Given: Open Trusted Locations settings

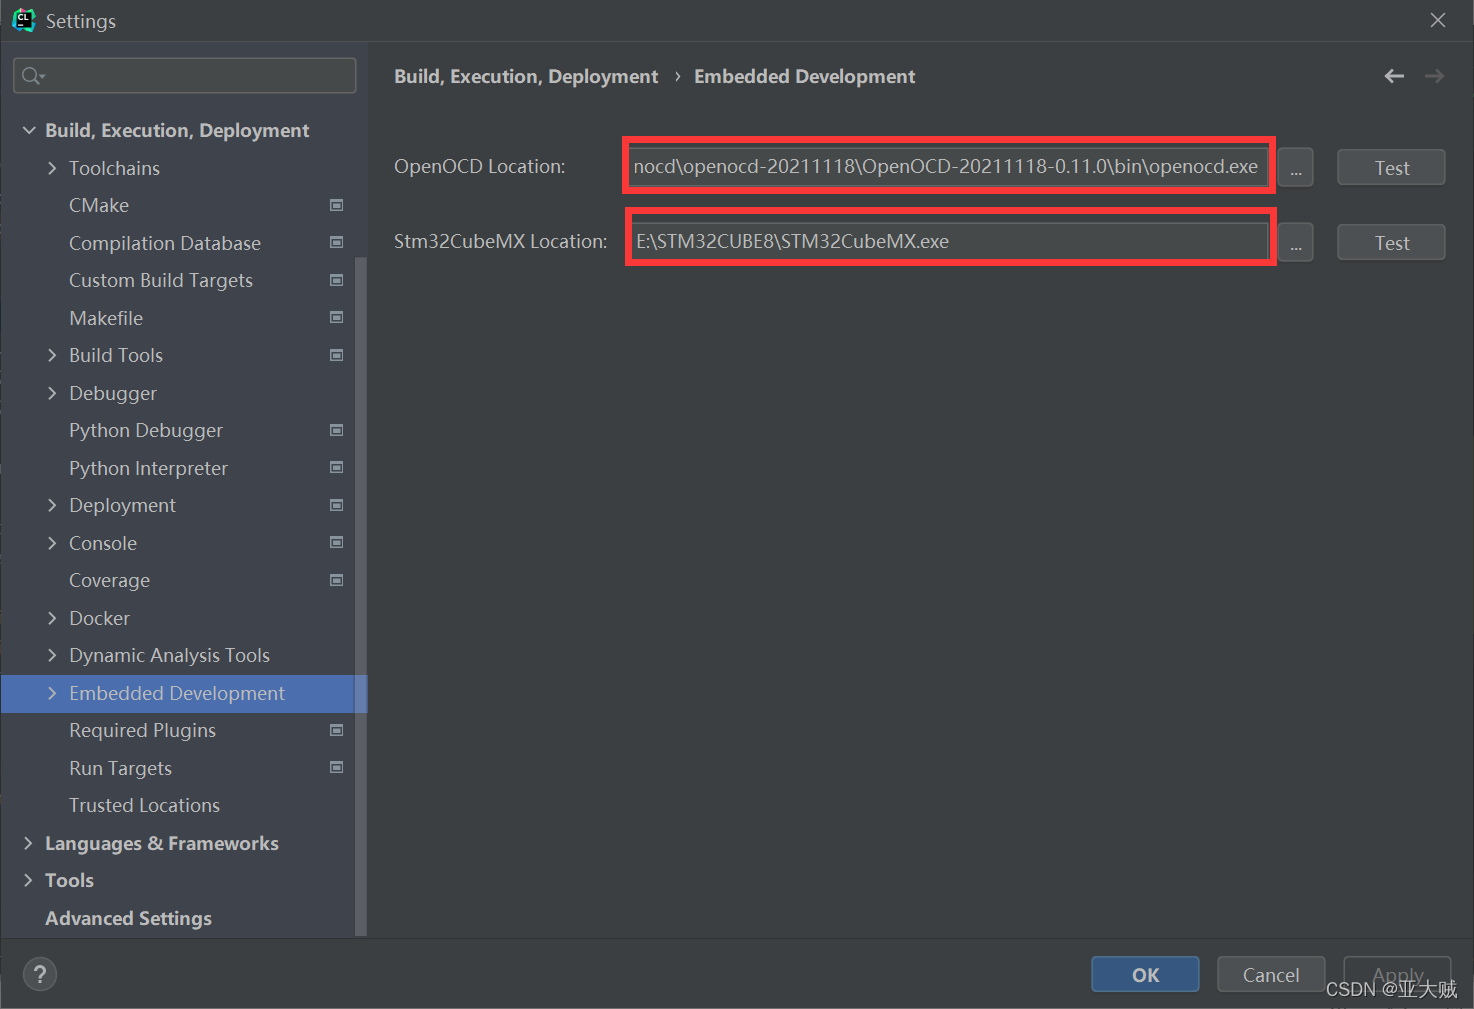Looking at the screenshot, I should pos(144,805).
